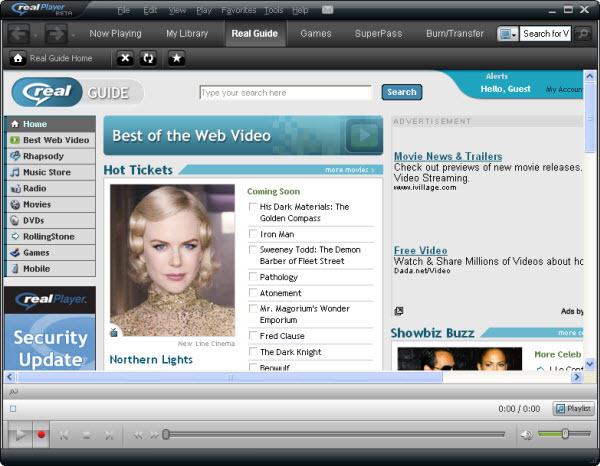Add page to favorites with star icon
This screenshot has height=466, width=600.
(x=176, y=59)
